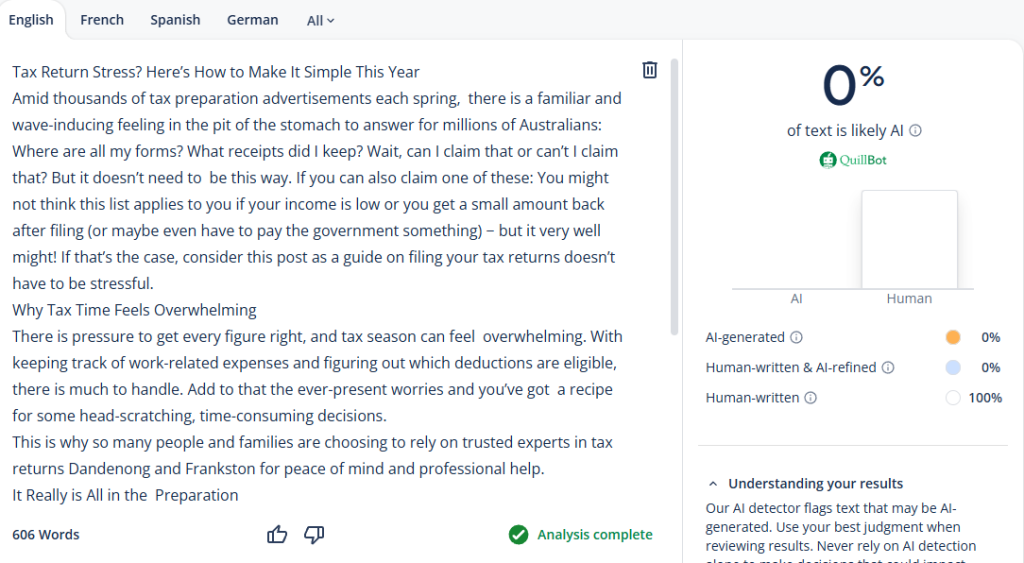
Task: Open the All languages dropdown
Action: coord(320,20)
